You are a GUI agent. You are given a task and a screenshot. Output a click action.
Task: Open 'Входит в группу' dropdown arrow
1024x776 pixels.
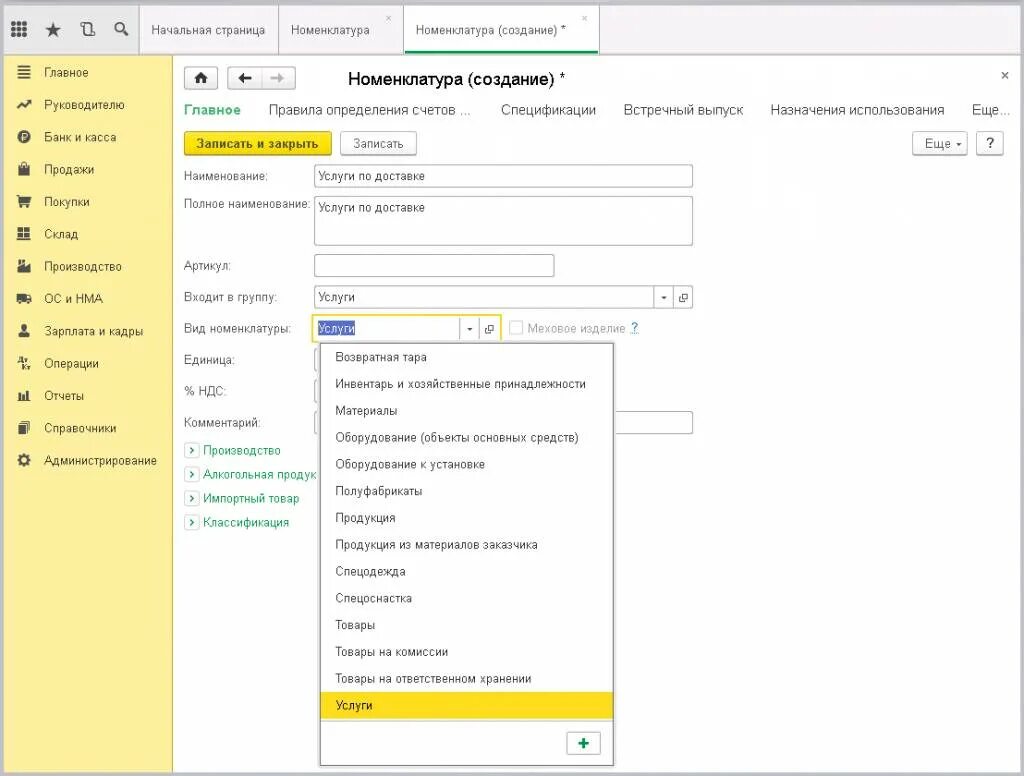(664, 297)
